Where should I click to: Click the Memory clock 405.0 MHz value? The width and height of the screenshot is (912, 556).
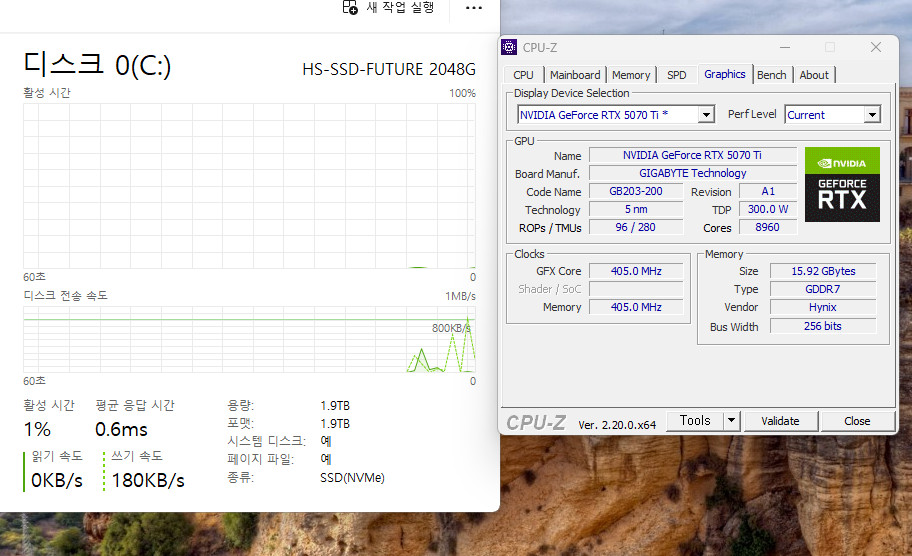coord(636,306)
